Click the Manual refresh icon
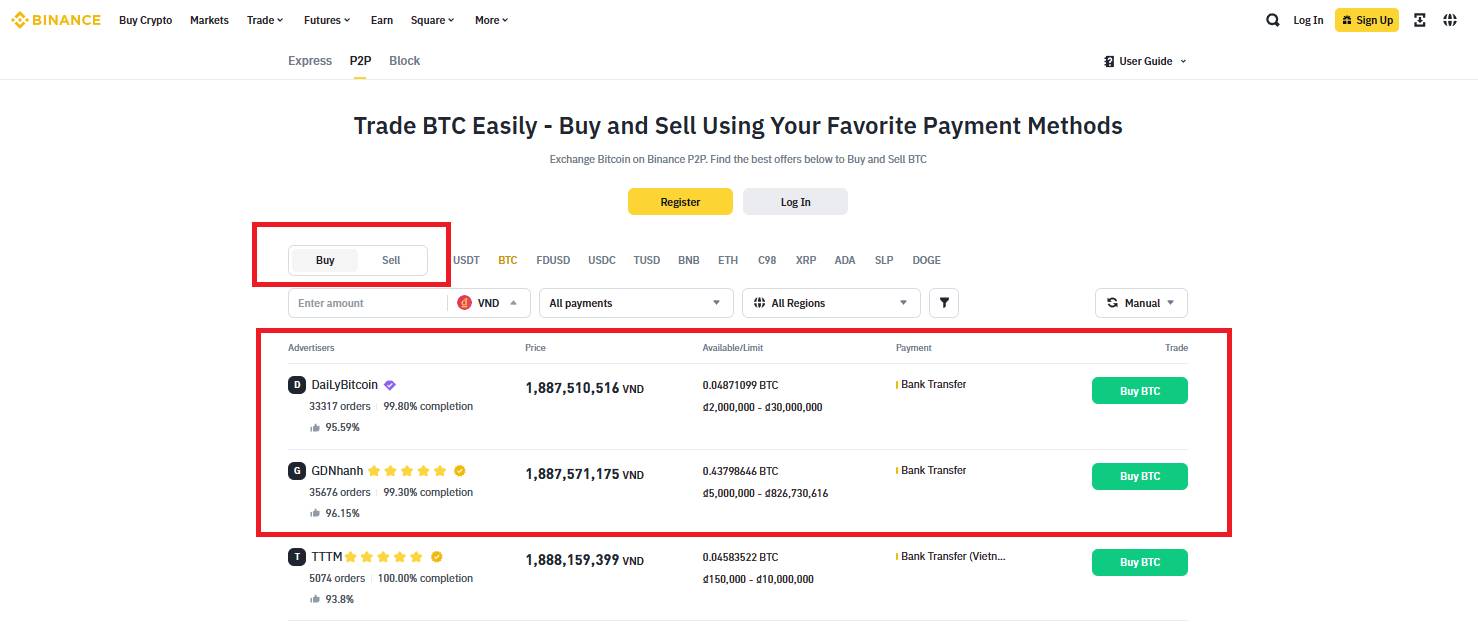 1112,303
